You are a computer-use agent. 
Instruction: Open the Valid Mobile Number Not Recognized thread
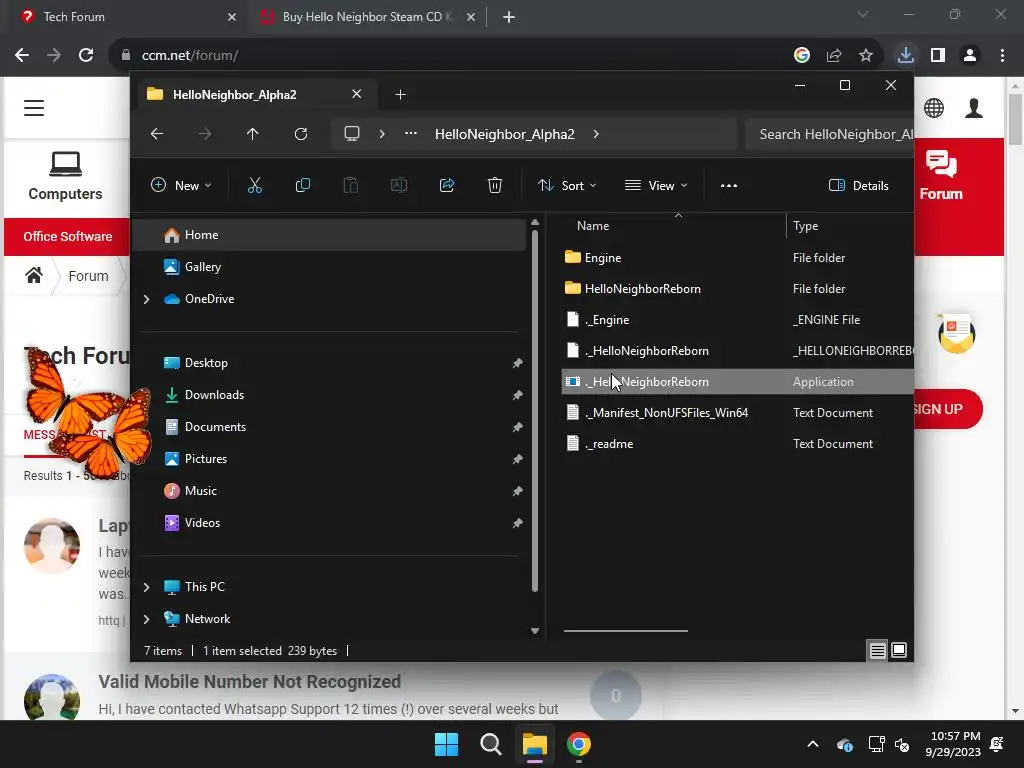click(249, 681)
